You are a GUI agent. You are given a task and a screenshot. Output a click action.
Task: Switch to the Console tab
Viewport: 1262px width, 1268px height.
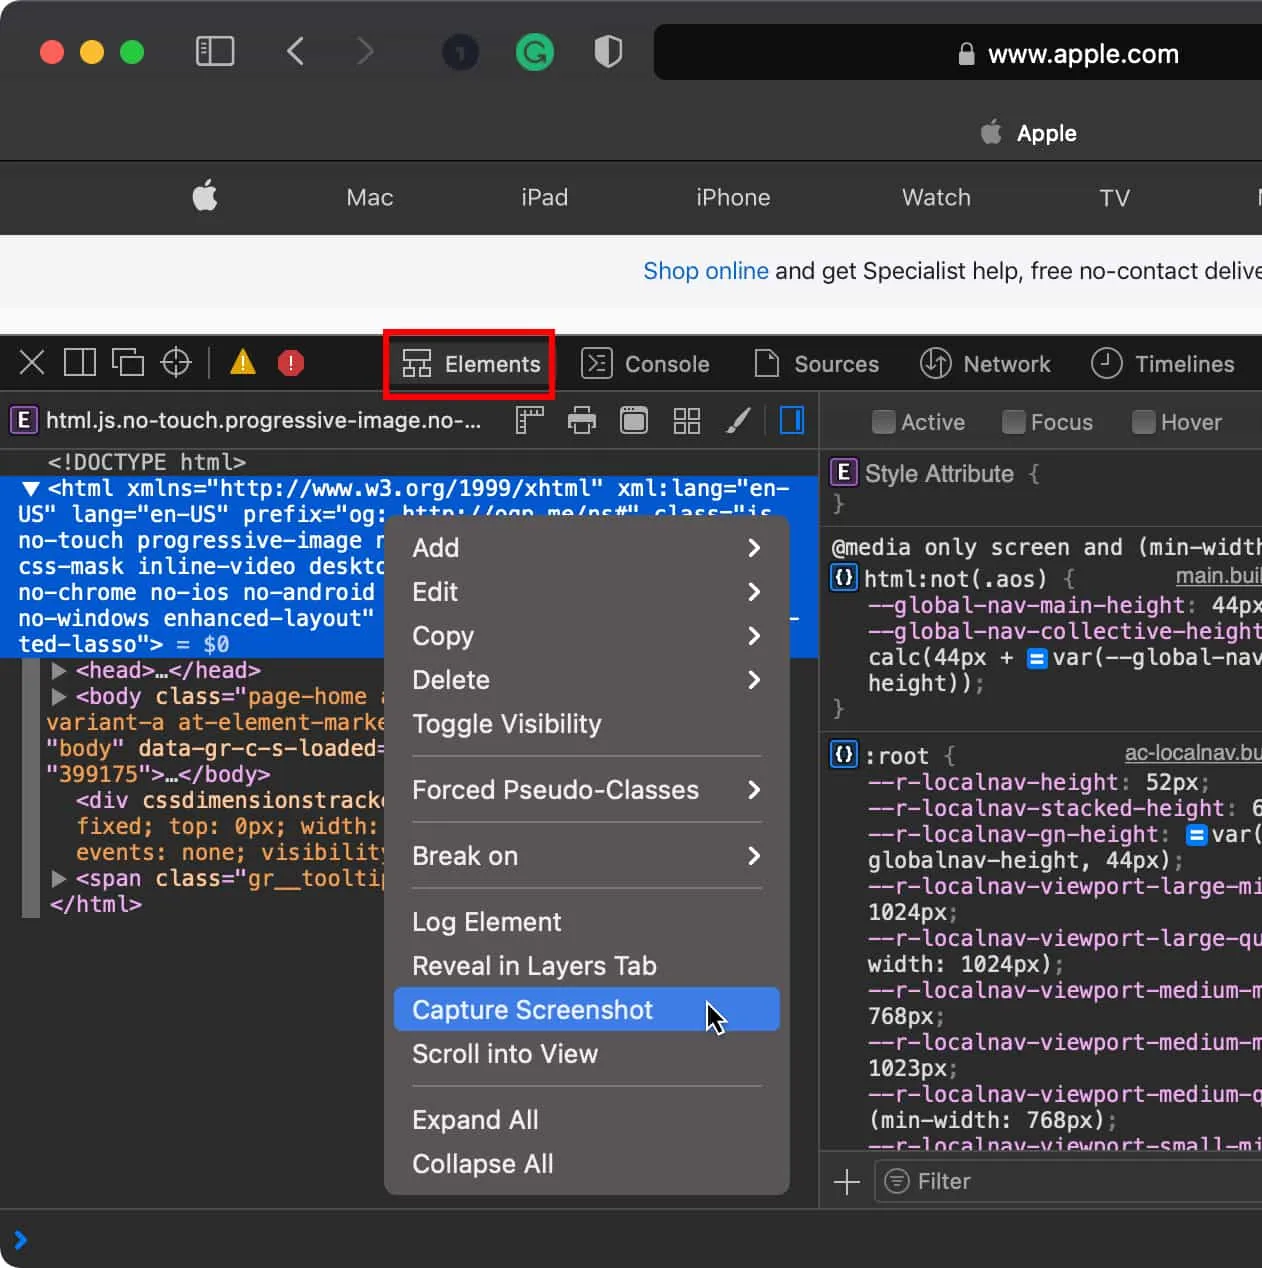pos(646,364)
